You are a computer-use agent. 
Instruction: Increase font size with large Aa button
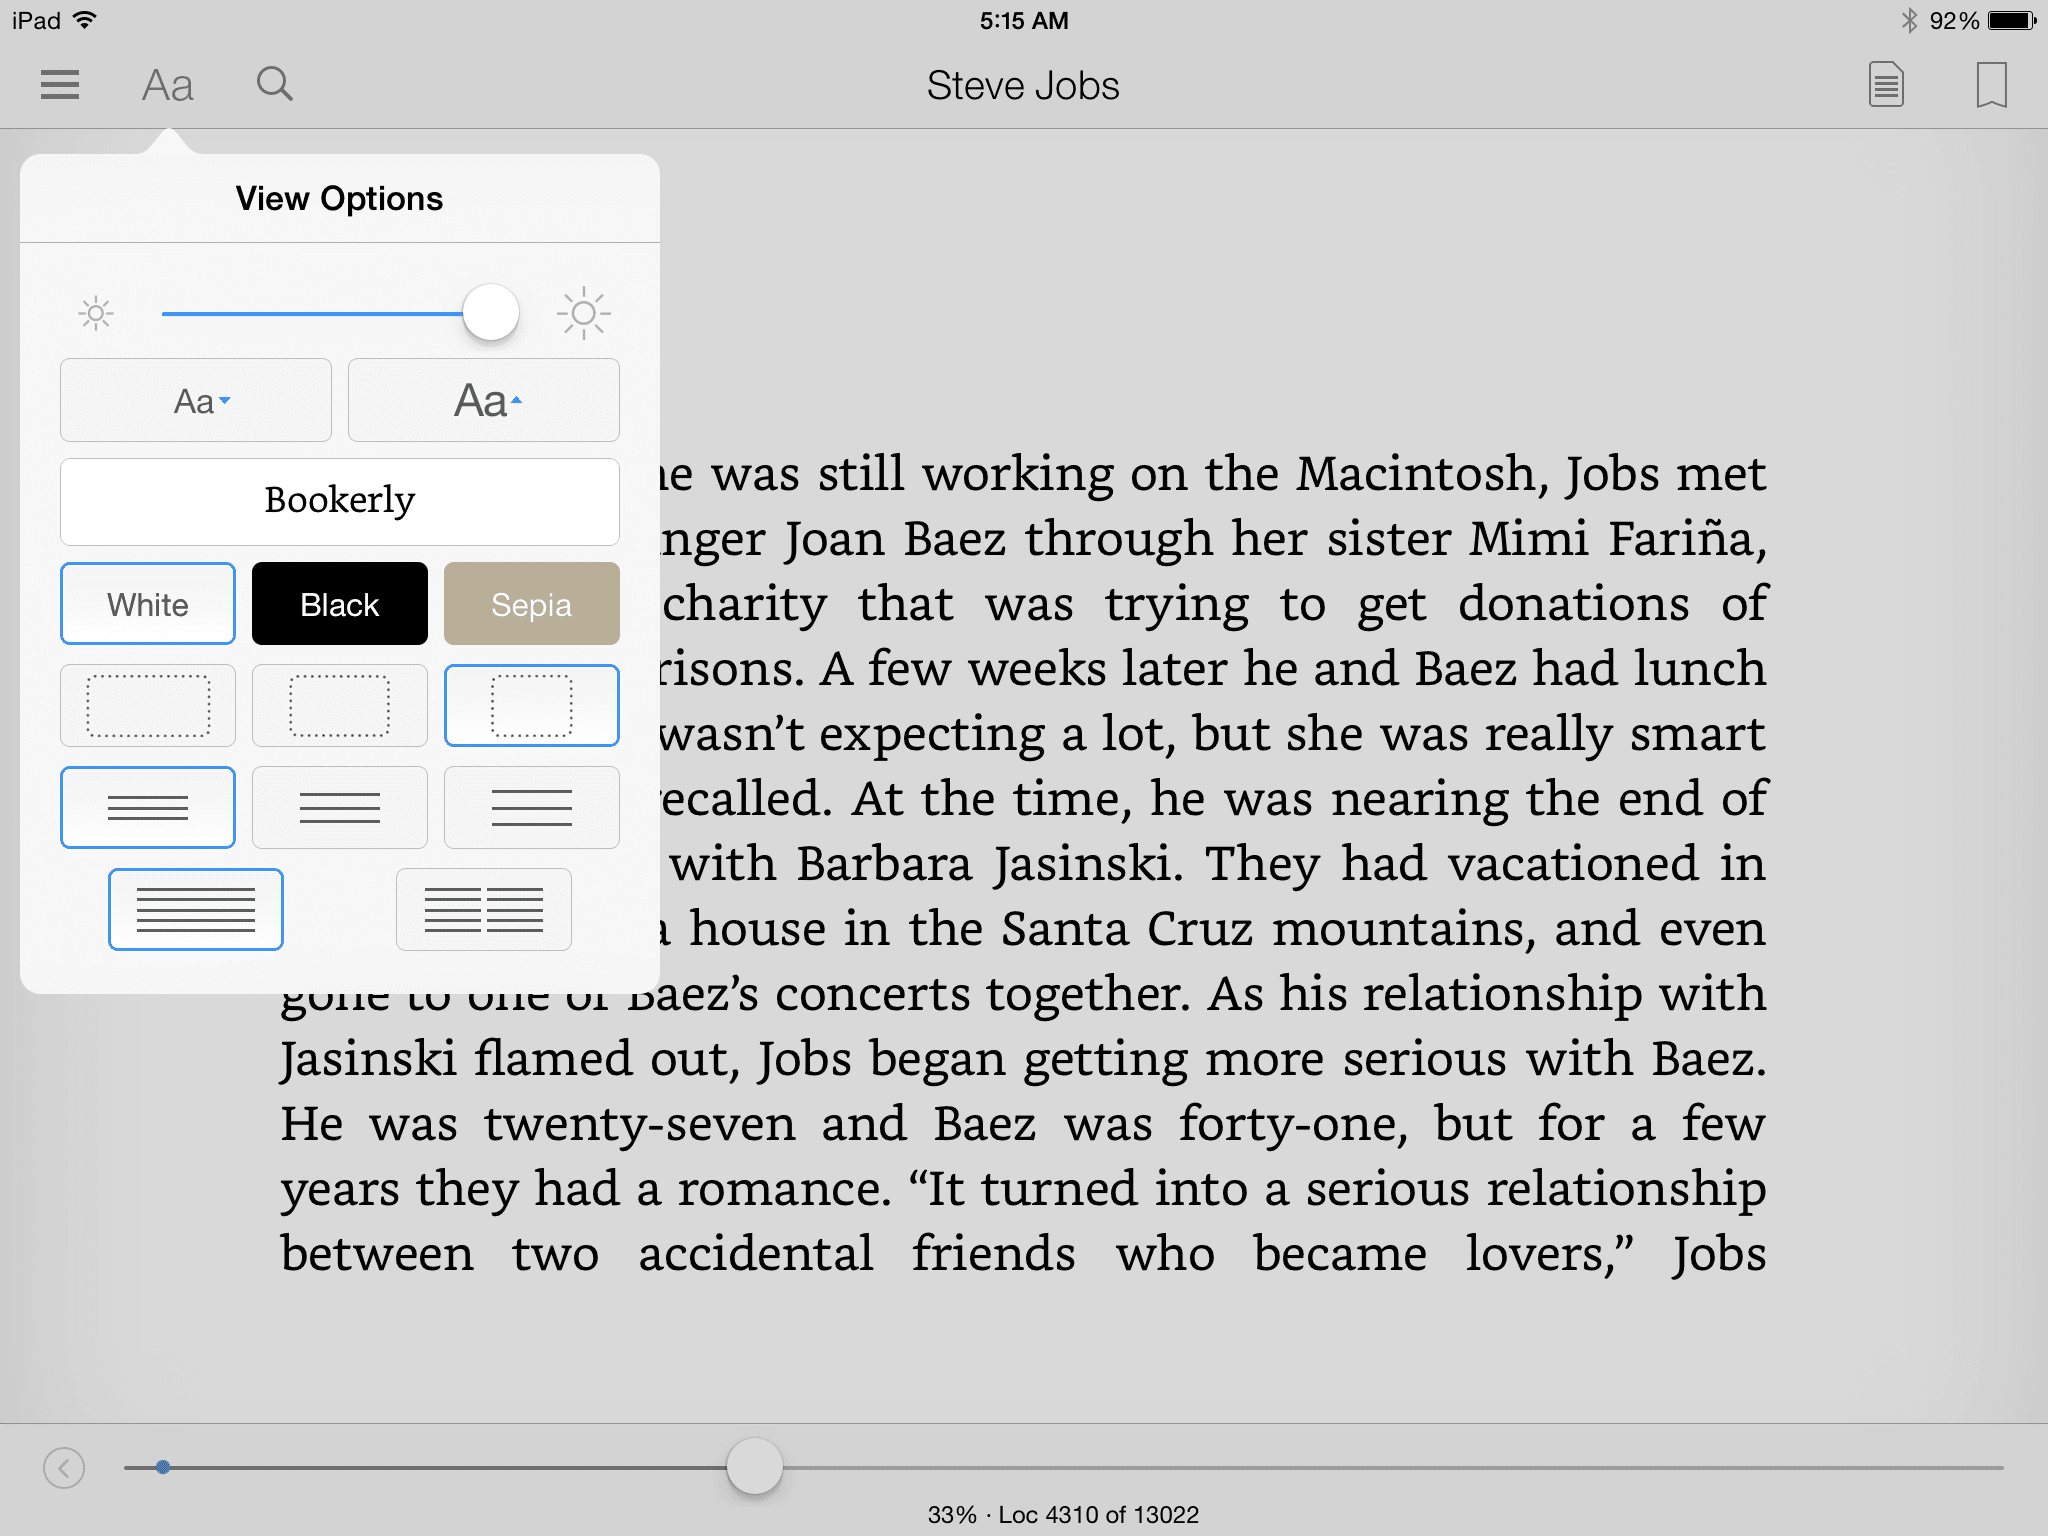point(484,400)
